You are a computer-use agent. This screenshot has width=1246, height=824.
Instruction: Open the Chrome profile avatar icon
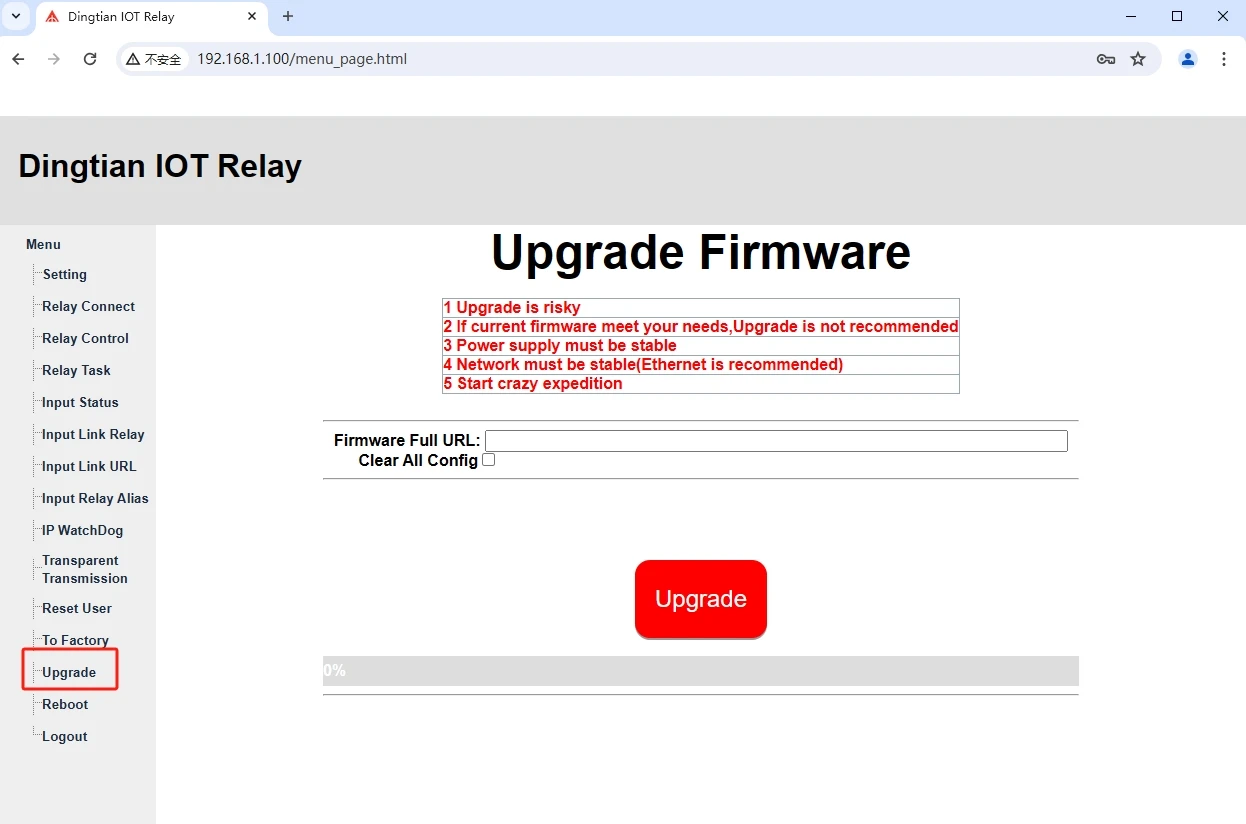point(1187,59)
